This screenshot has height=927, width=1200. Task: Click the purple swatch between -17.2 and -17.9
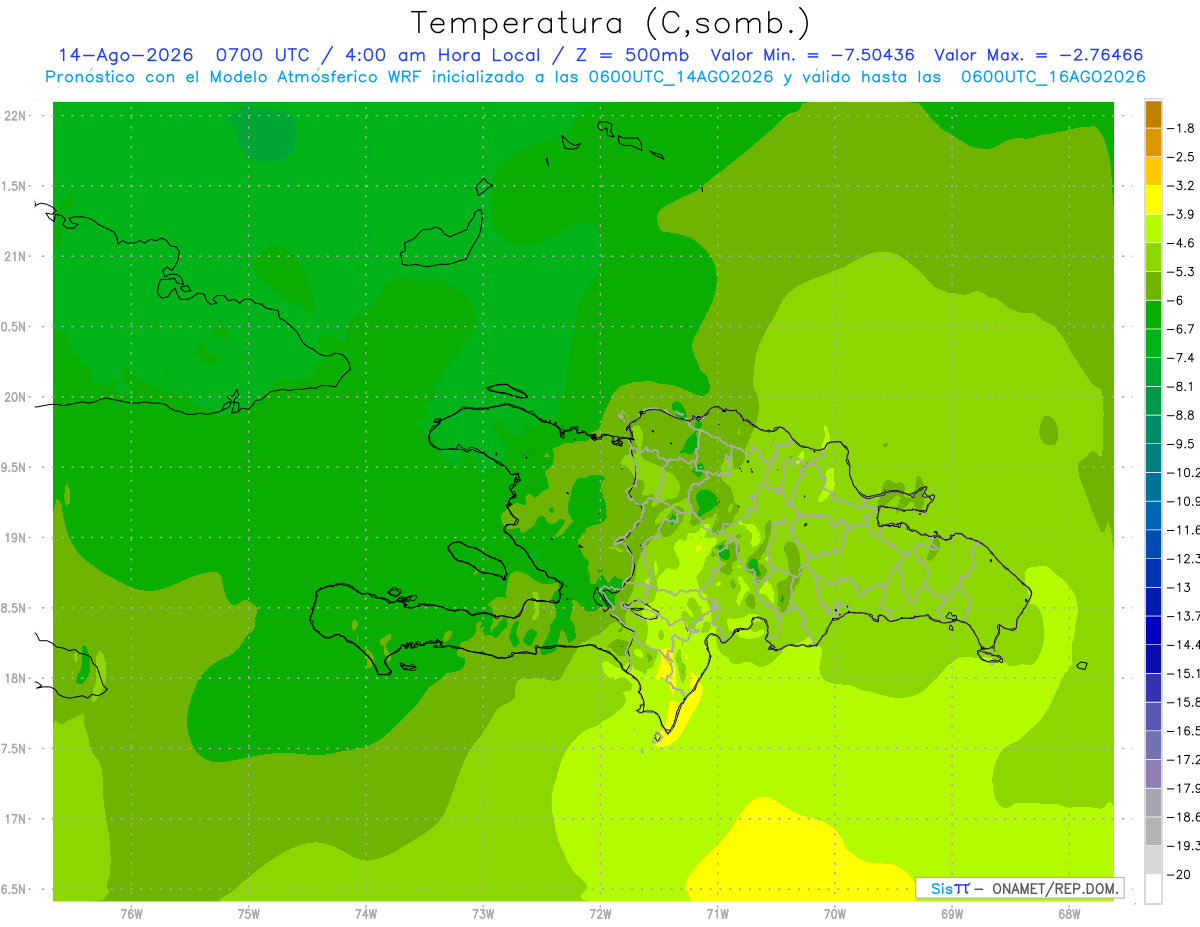point(1153,774)
